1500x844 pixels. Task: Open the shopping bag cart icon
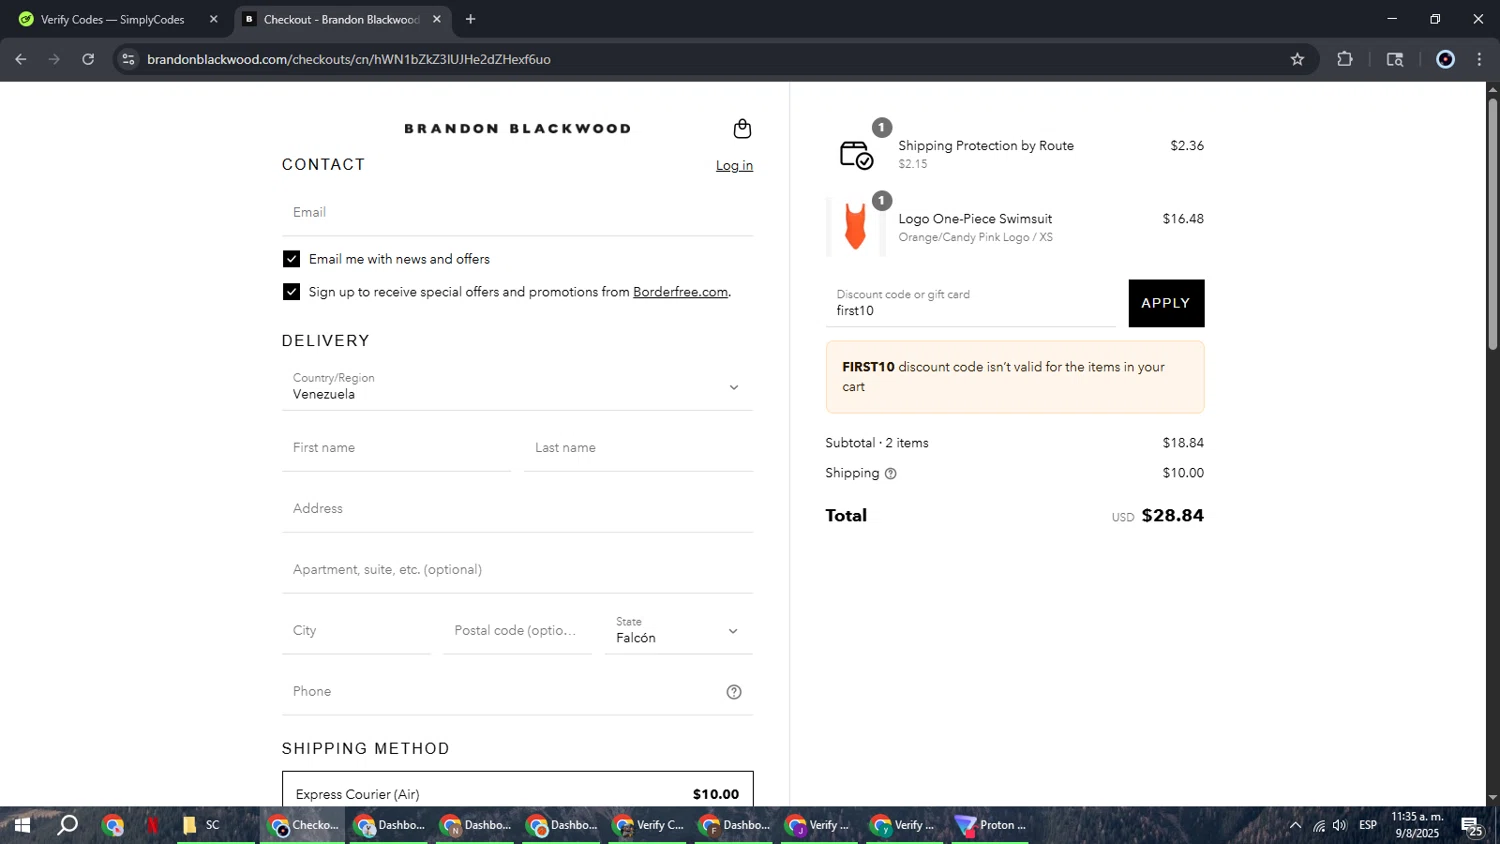pyautogui.click(x=742, y=128)
